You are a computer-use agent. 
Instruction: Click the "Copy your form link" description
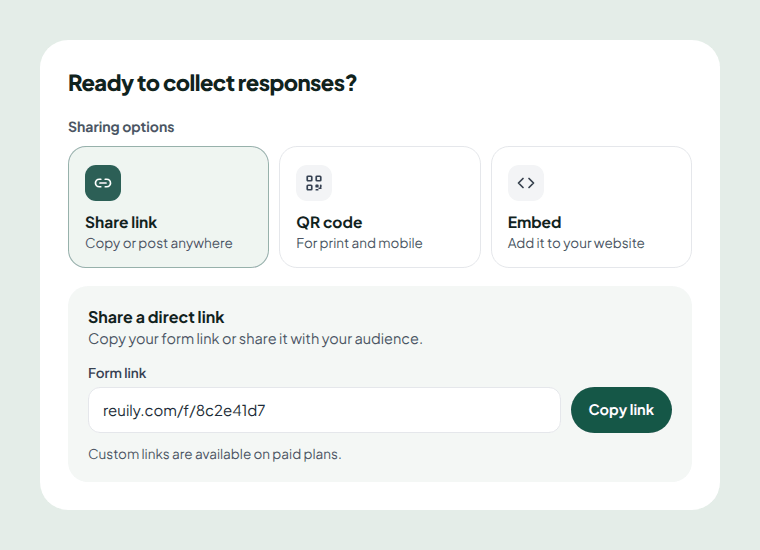pyautogui.click(x=255, y=339)
